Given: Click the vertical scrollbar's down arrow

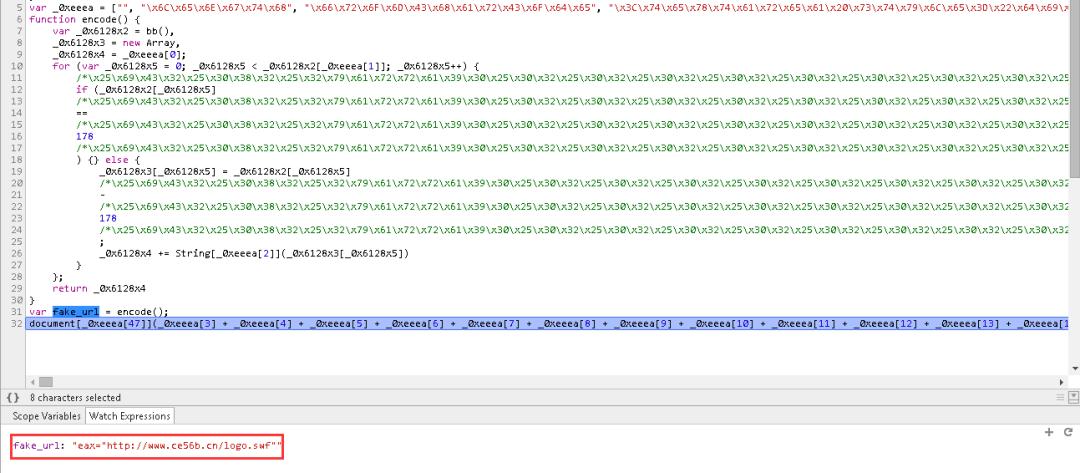Looking at the screenshot, I should (1074, 369).
